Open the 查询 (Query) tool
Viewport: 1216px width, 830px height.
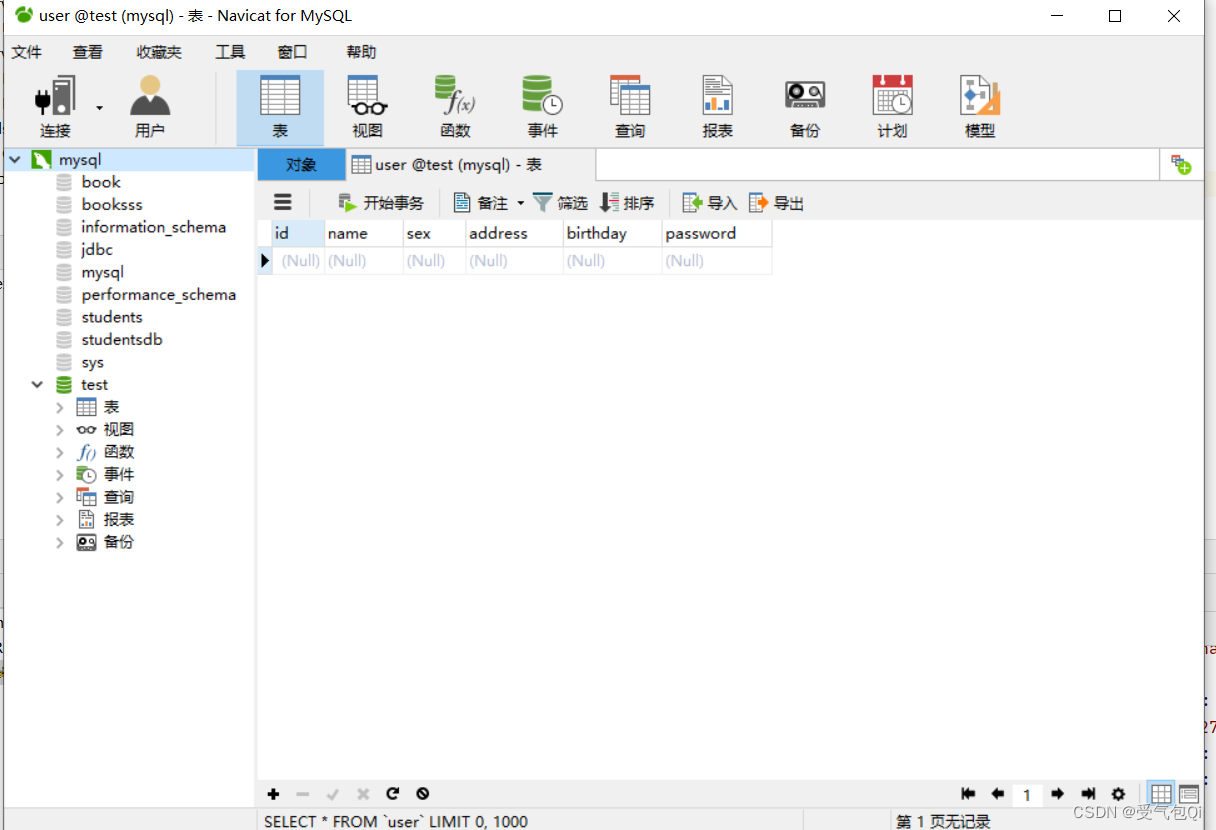click(x=630, y=104)
